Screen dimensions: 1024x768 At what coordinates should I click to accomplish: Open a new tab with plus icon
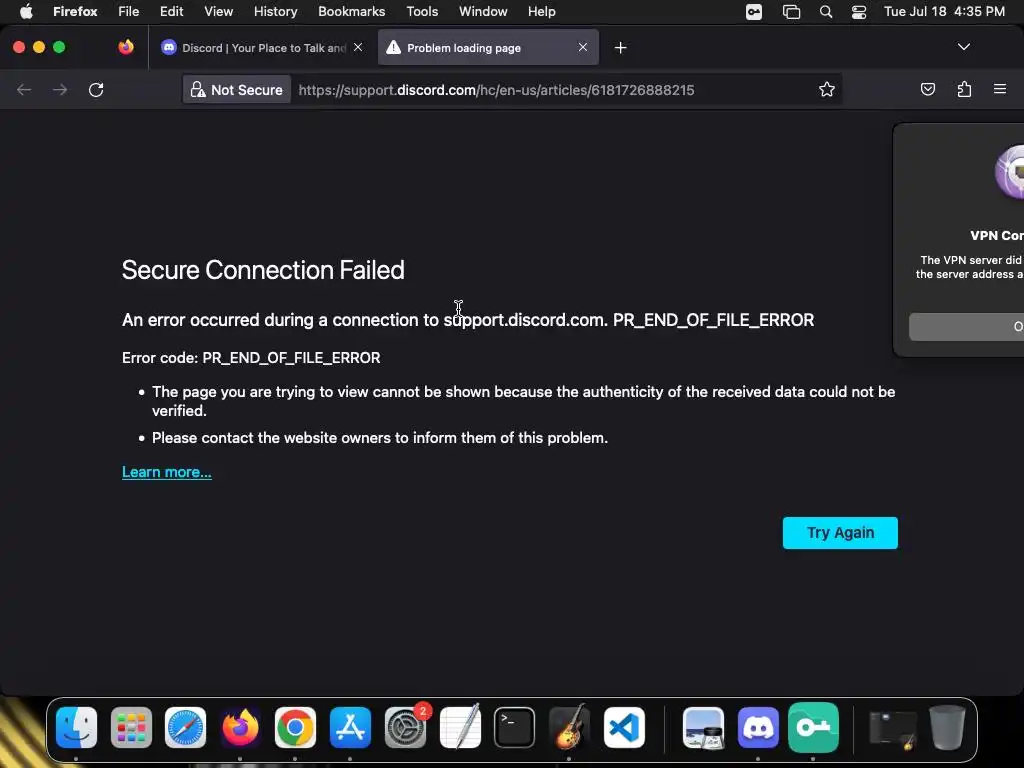(x=620, y=48)
